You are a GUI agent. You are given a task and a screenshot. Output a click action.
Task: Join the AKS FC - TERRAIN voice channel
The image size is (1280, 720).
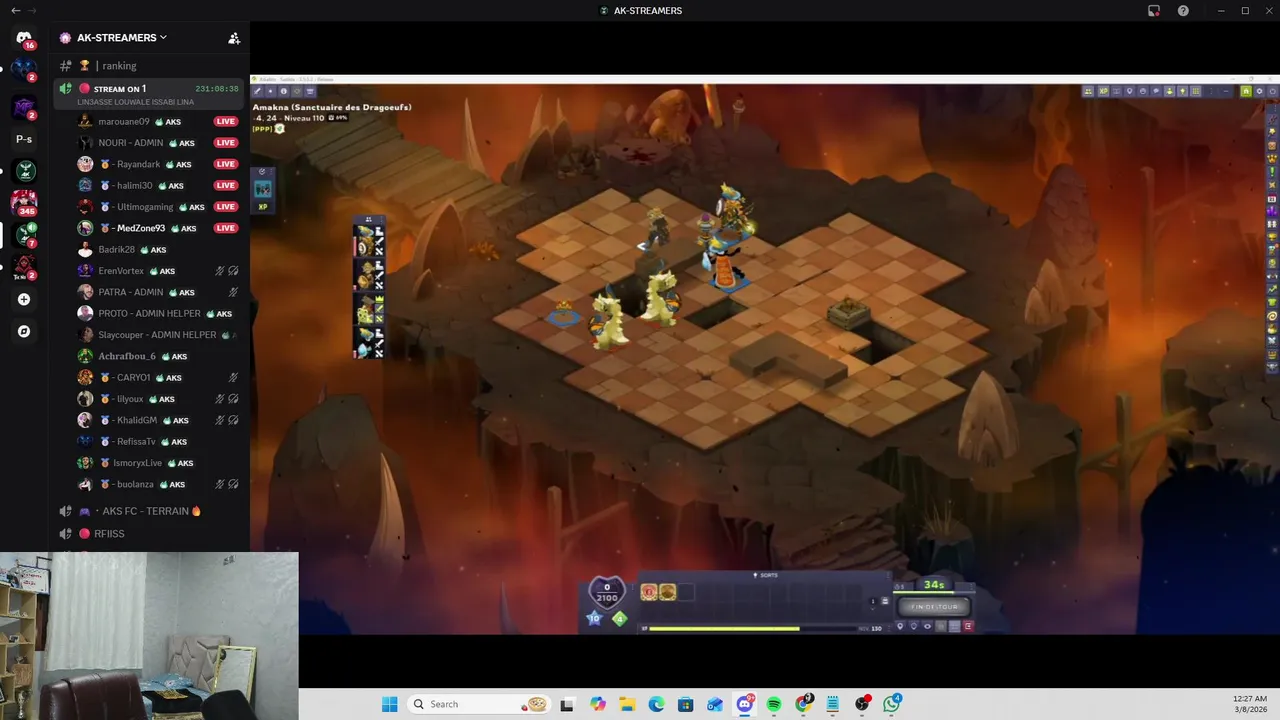(x=150, y=511)
